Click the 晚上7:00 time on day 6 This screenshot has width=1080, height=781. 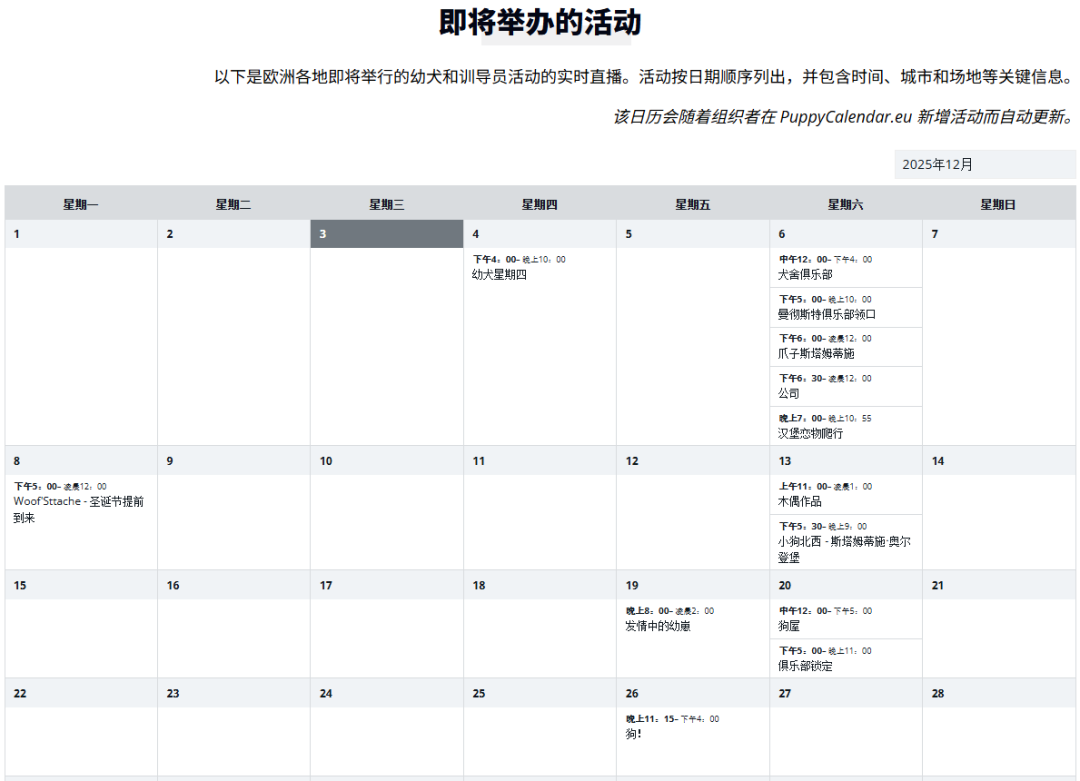click(800, 419)
